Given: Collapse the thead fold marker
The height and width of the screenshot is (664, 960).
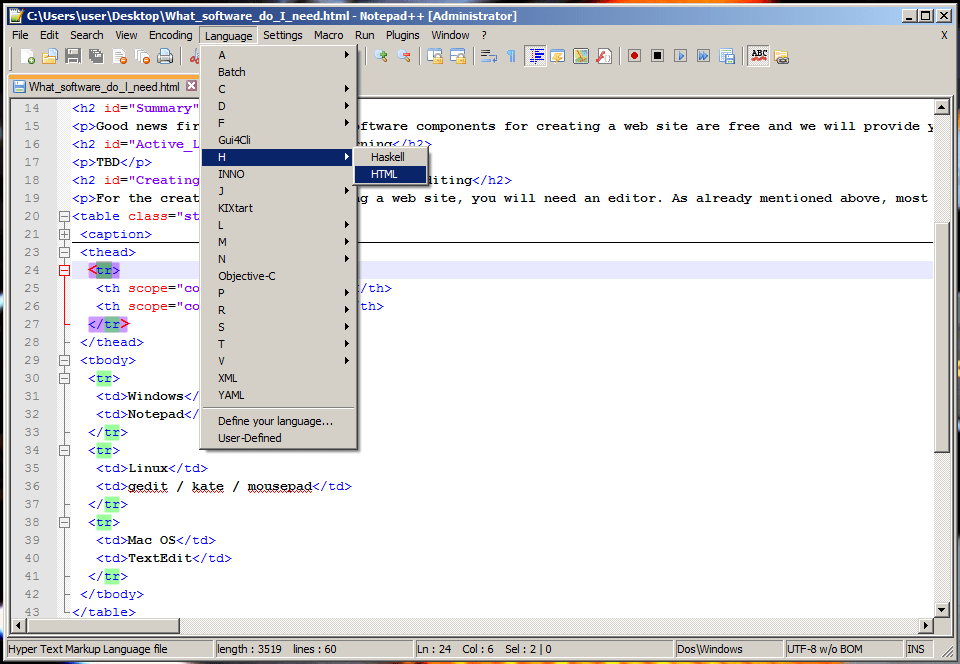Looking at the screenshot, I should [64, 252].
